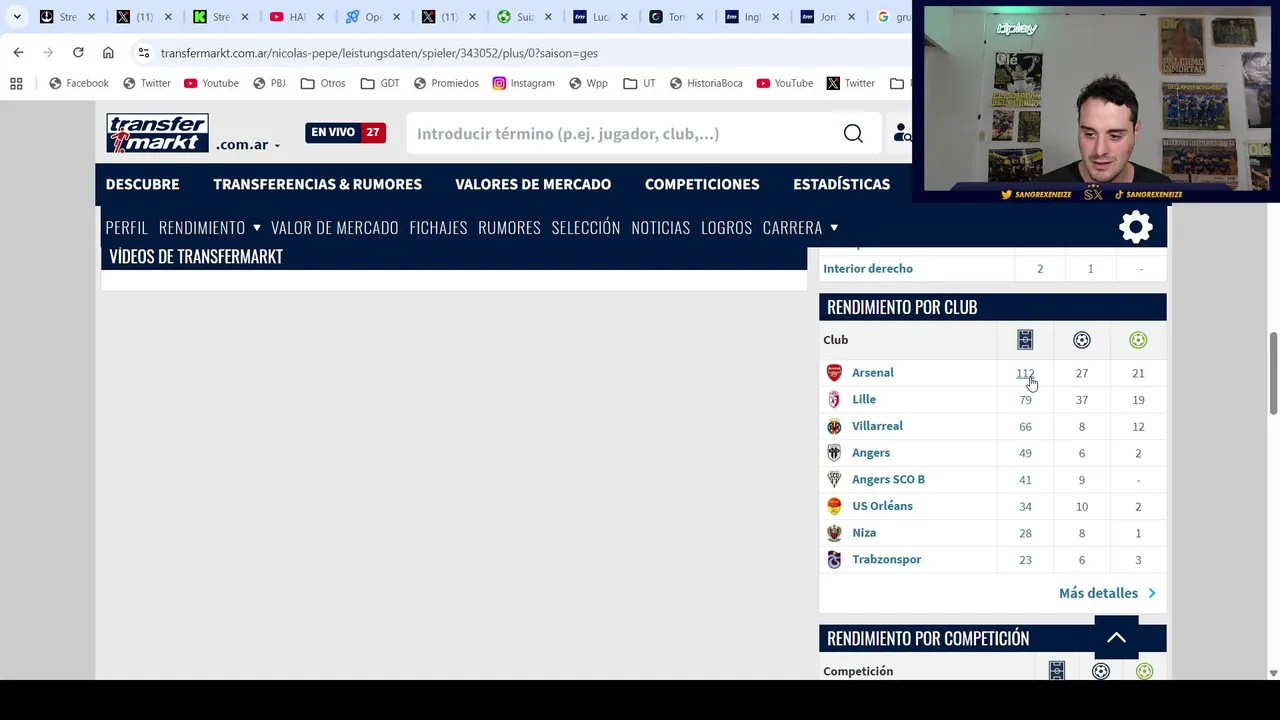Image resolution: width=1280 pixels, height=720 pixels.
Task: Click the site info icon in address bar
Action: pos(144,52)
